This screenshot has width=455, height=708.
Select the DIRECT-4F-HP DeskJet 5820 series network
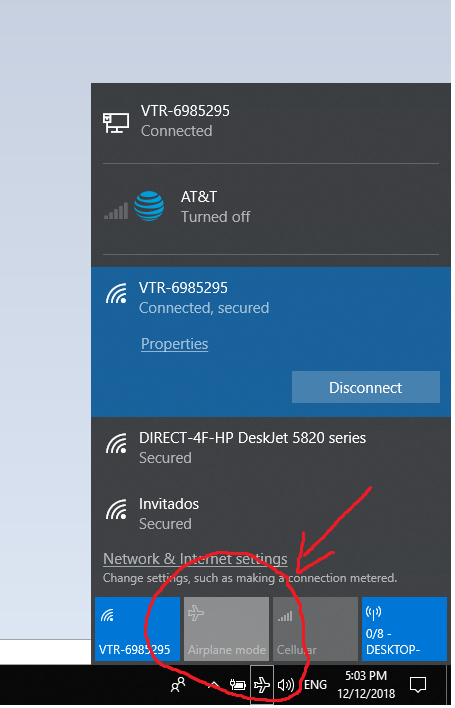tap(271, 449)
